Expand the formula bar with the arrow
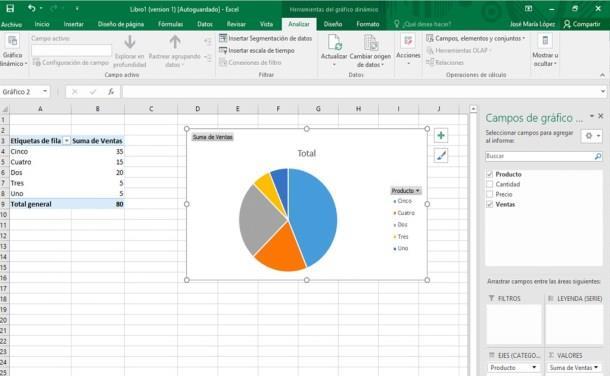Viewport: 610px width, 376px height. pyautogui.click(x=603, y=92)
